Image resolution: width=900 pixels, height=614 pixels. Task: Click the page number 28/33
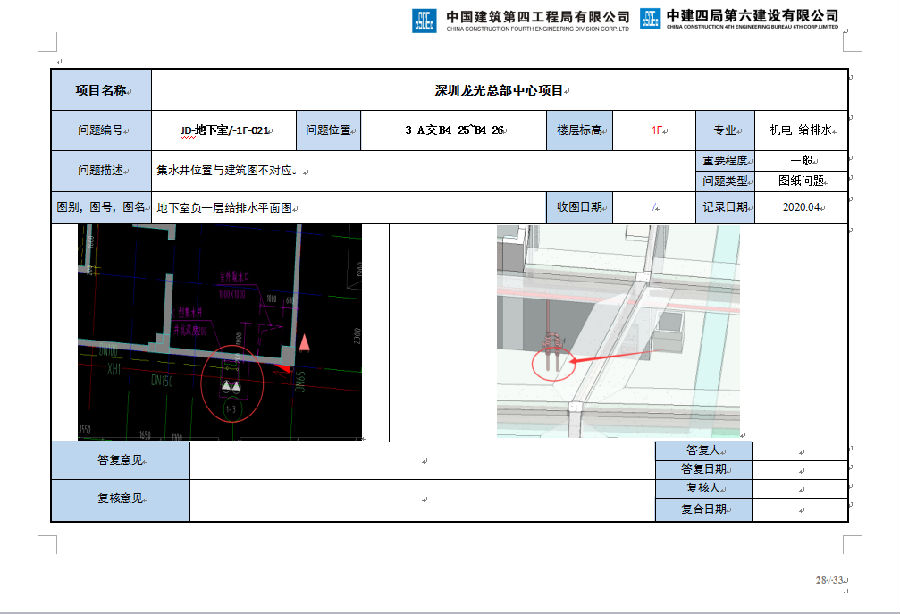click(x=830, y=580)
